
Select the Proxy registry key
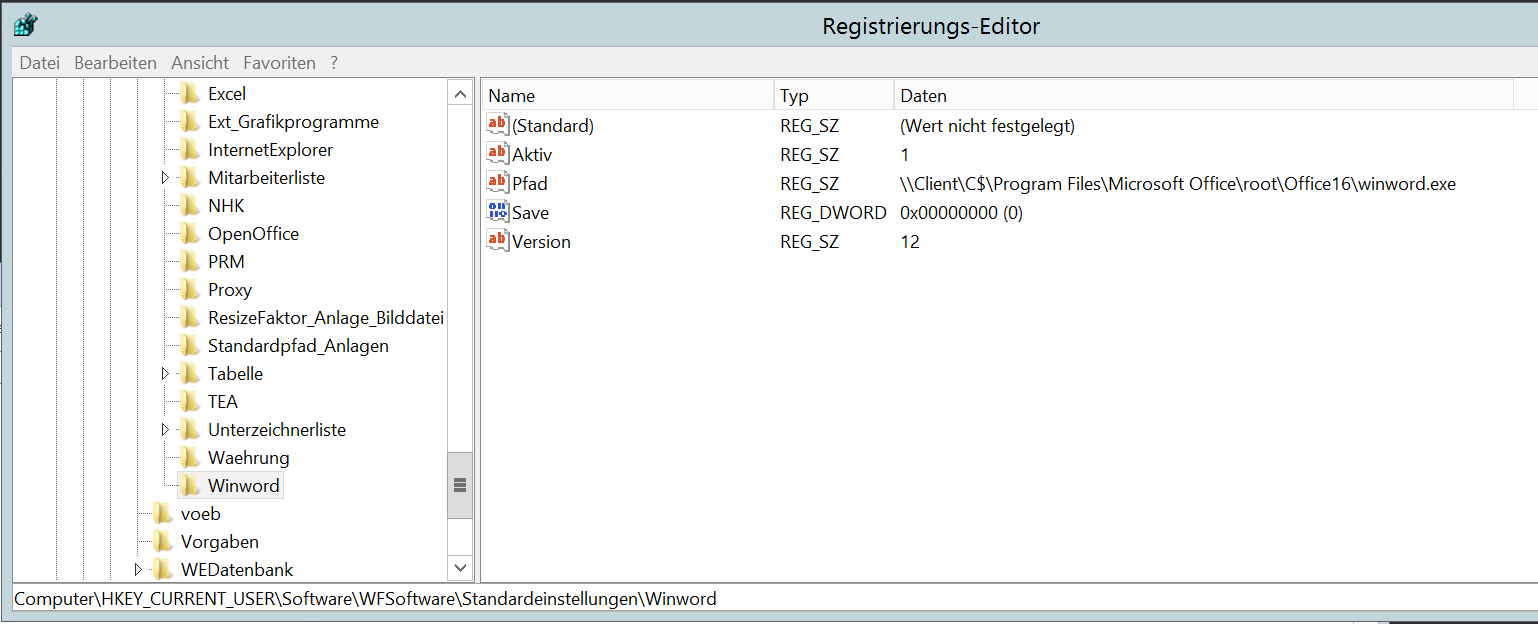(x=229, y=290)
